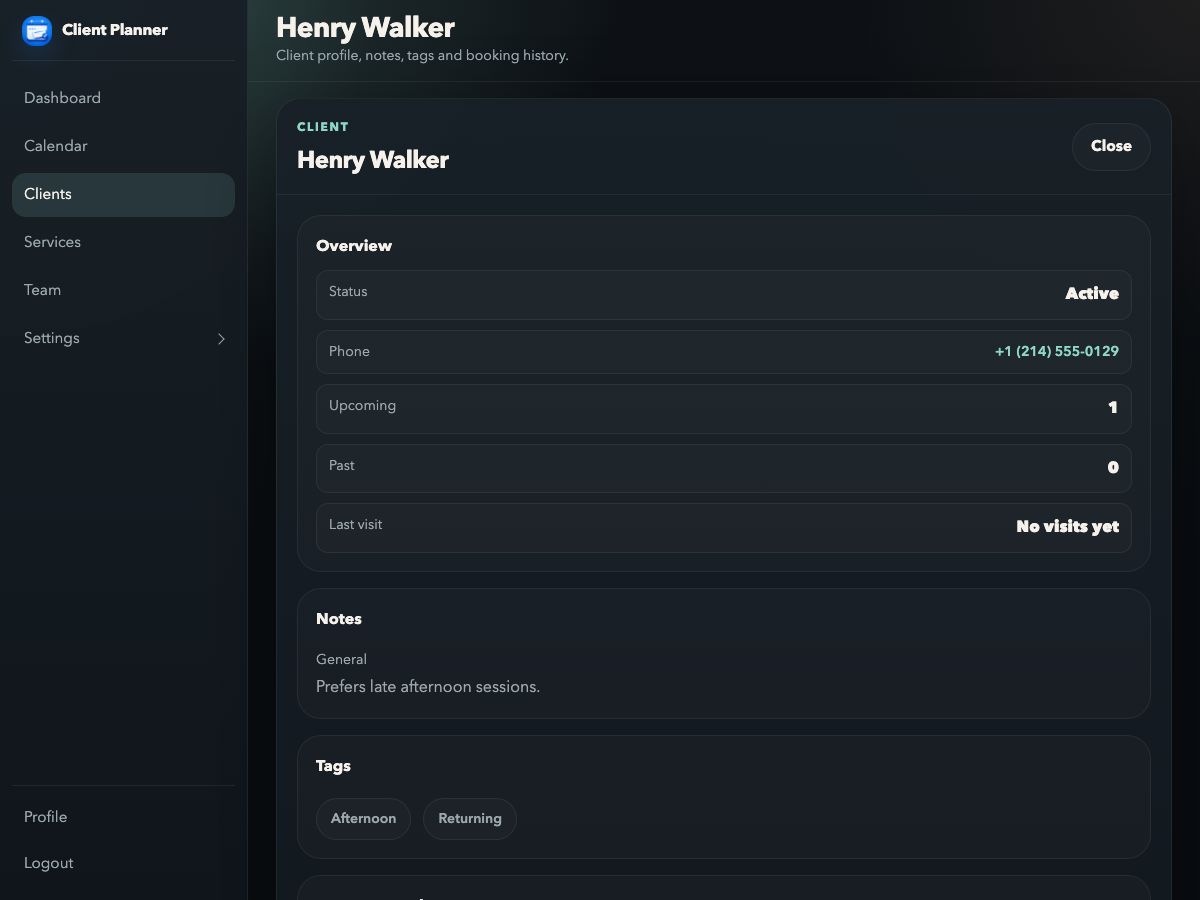Select the Returning tag
The image size is (1200, 900).
click(470, 818)
